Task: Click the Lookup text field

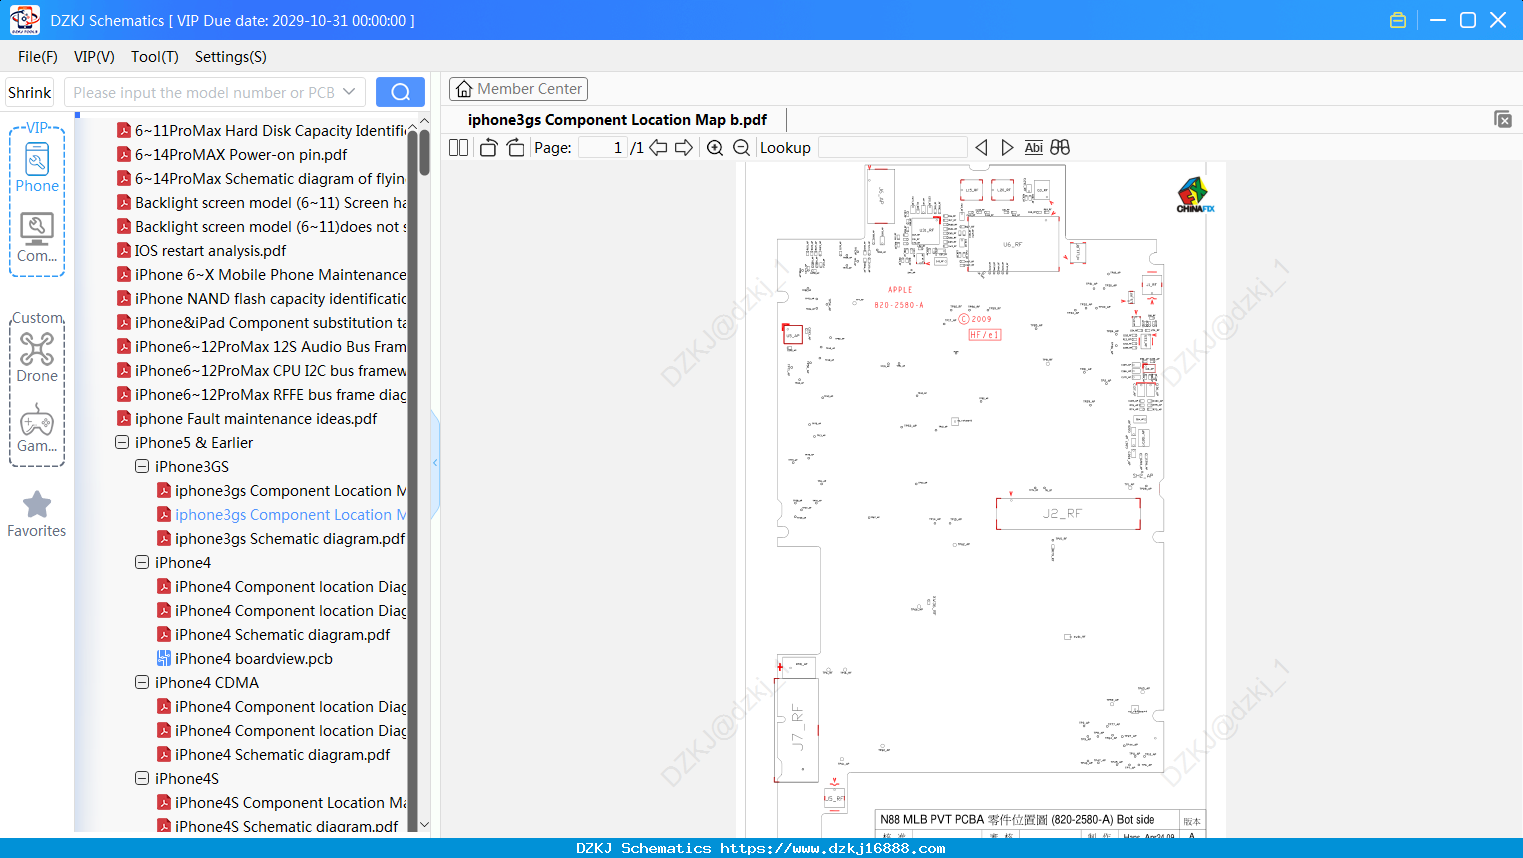Action: pos(893,148)
